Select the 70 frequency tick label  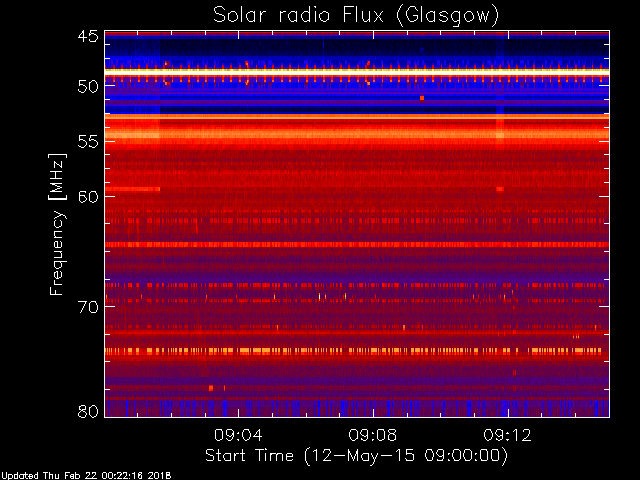coord(88,307)
